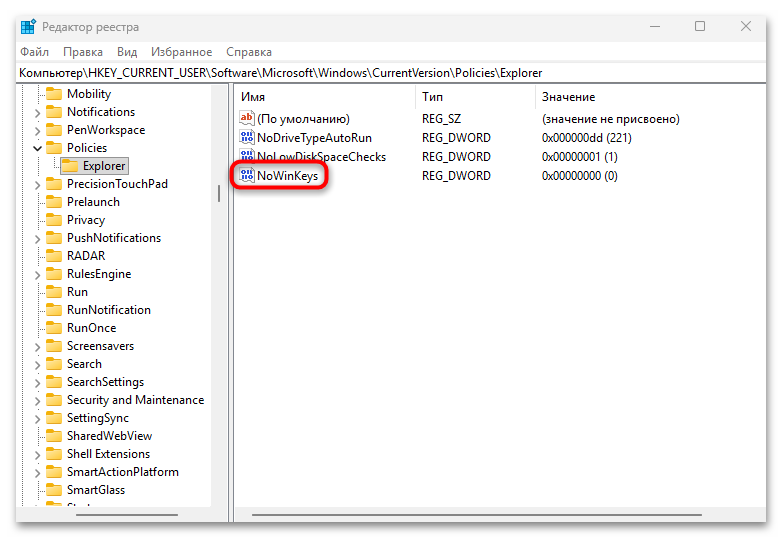782x538 pixels.
Task: Open the Справка menu
Action: point(249,52)
